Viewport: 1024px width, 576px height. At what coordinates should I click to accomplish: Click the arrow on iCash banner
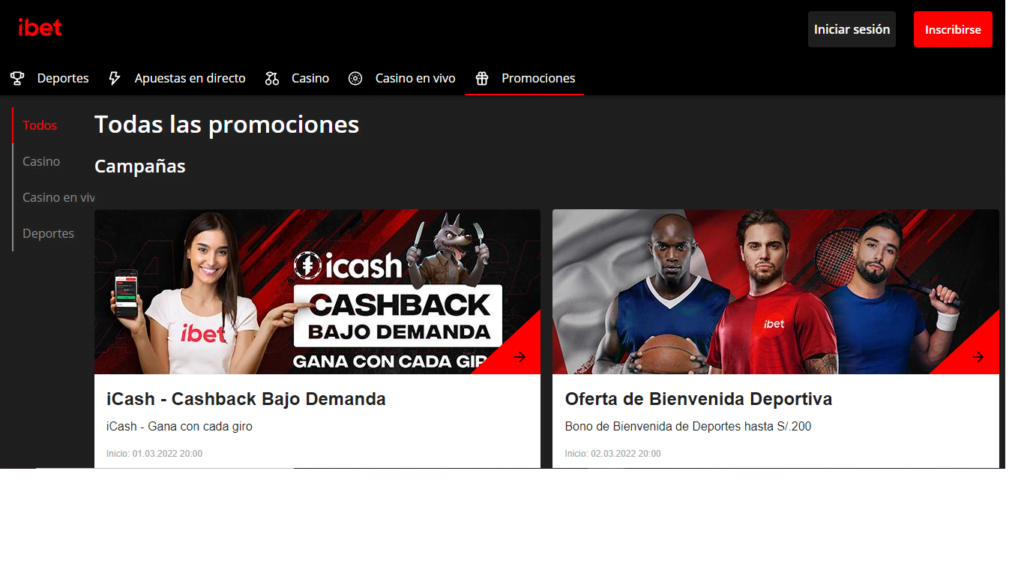520,357
